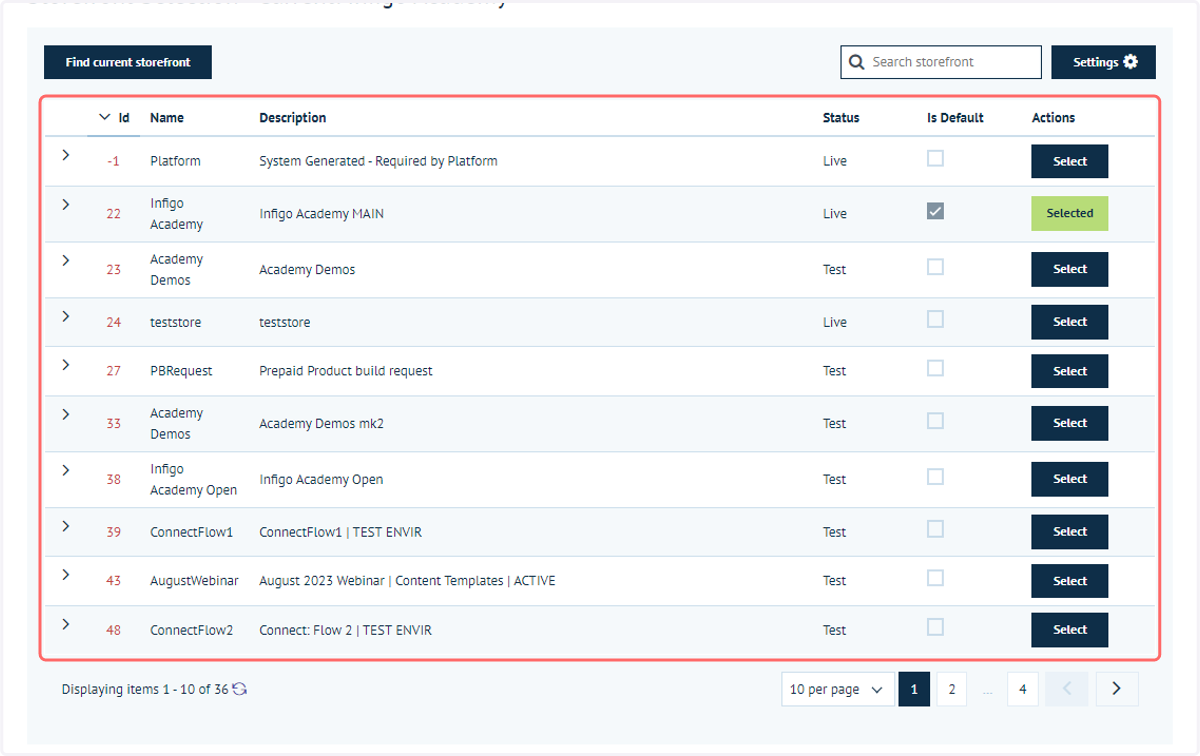Tick Is Default for Infigo Academy Open
The image size is (1200, 756).
tap(935, 477)
